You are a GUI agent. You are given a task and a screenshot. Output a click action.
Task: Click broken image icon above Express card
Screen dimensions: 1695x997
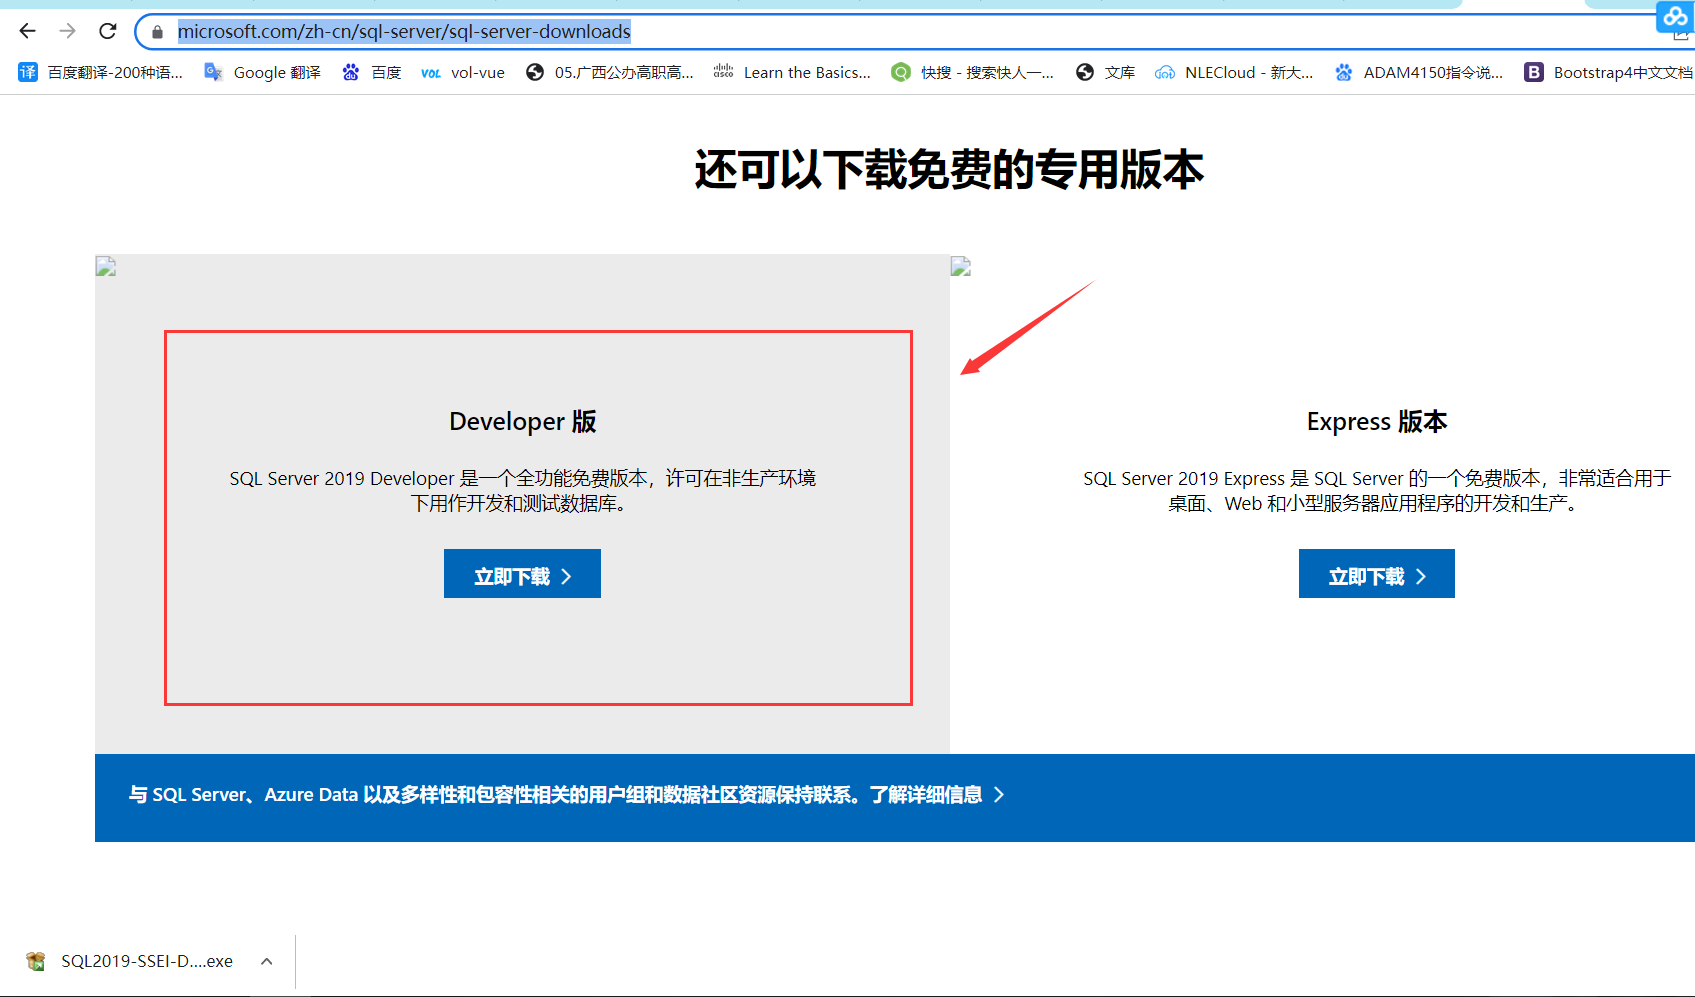coord(961,266)
